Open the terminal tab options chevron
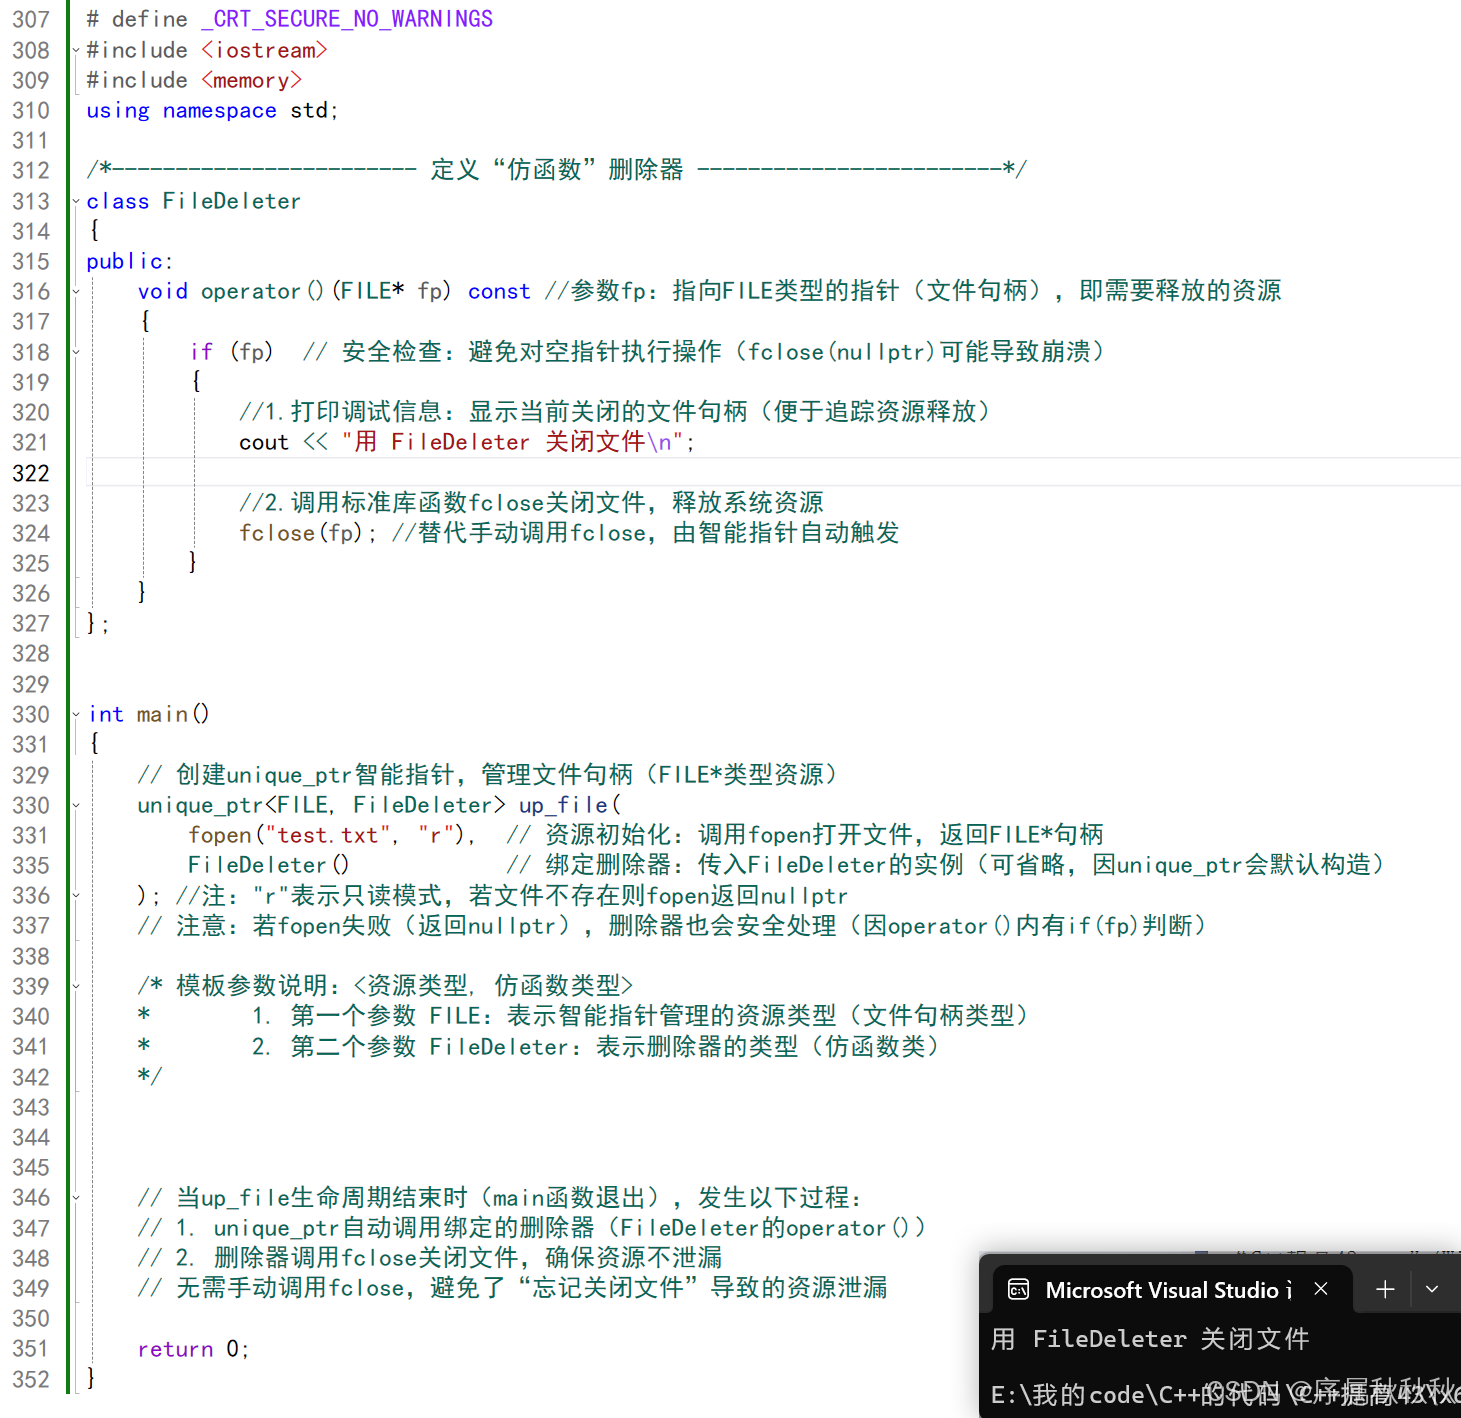The height and width of the screenshot is (1418, 1461). click(x=1432, y=1288)
